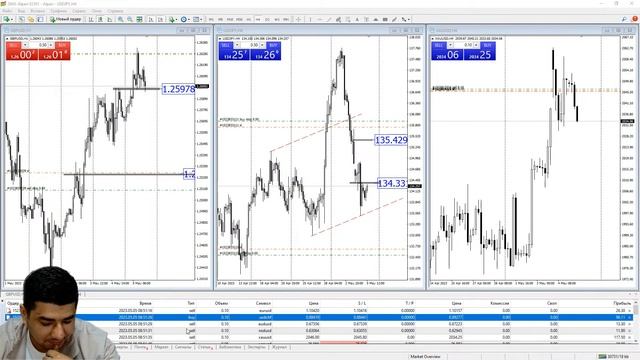Expand the Indicators dropdown arrow
Image resolution: width=640 pixels, height=360 pixels.
pos(177,19)
